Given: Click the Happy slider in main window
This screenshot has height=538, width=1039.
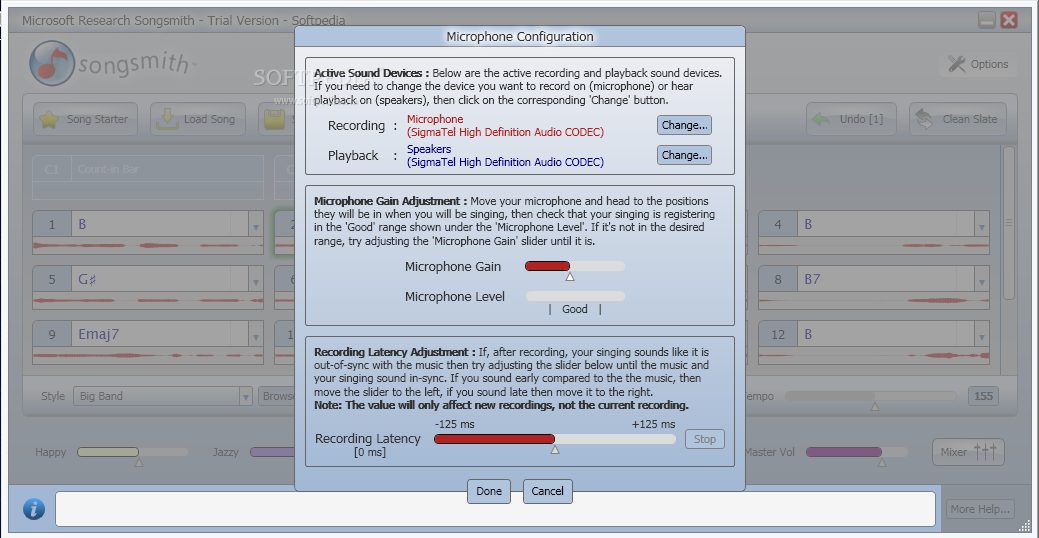Looking at the screenshot, I should pyautogui.click(x=132, y=452).
